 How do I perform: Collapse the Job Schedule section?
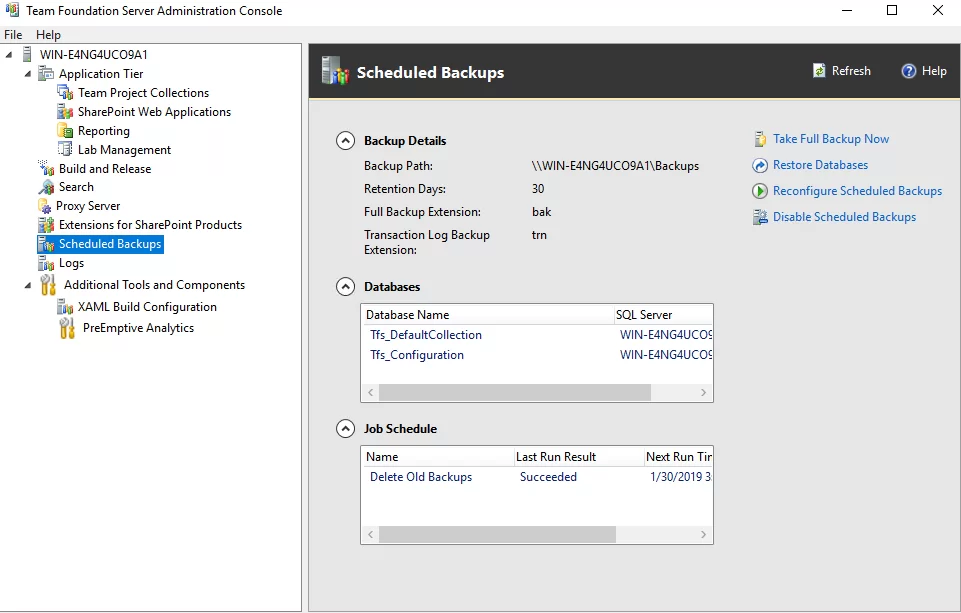[345, 429]
